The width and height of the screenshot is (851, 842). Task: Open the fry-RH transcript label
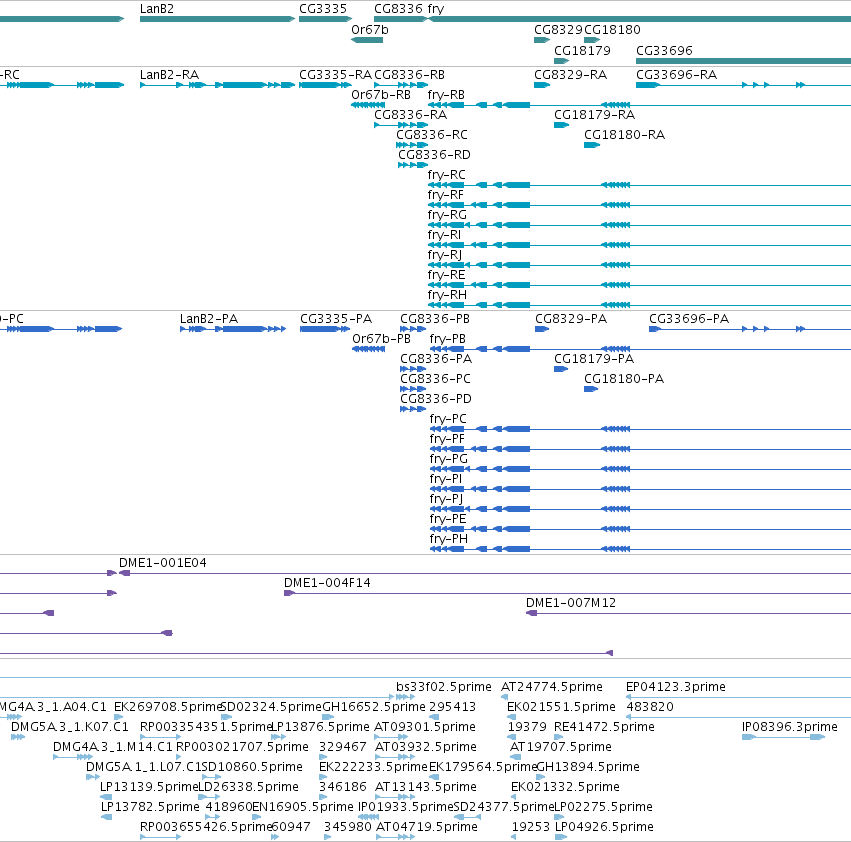pyautogui.click(x=447, y=295)
